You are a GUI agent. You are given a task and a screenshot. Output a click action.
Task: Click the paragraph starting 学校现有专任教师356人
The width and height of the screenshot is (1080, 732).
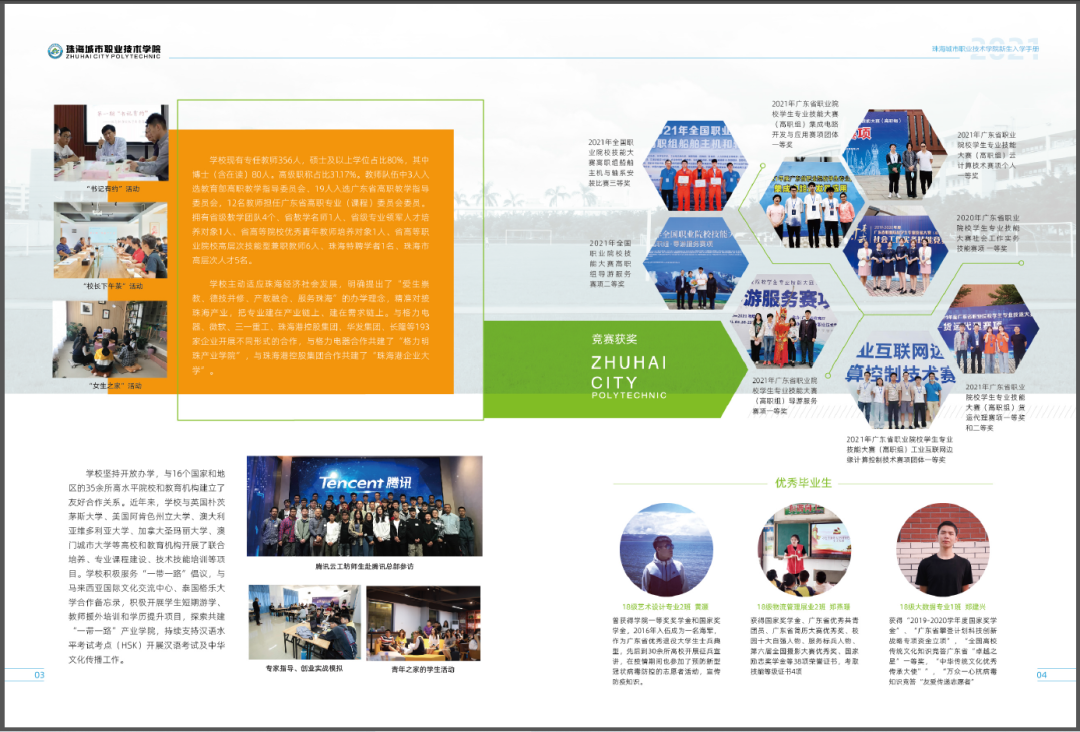coord(311,210)
